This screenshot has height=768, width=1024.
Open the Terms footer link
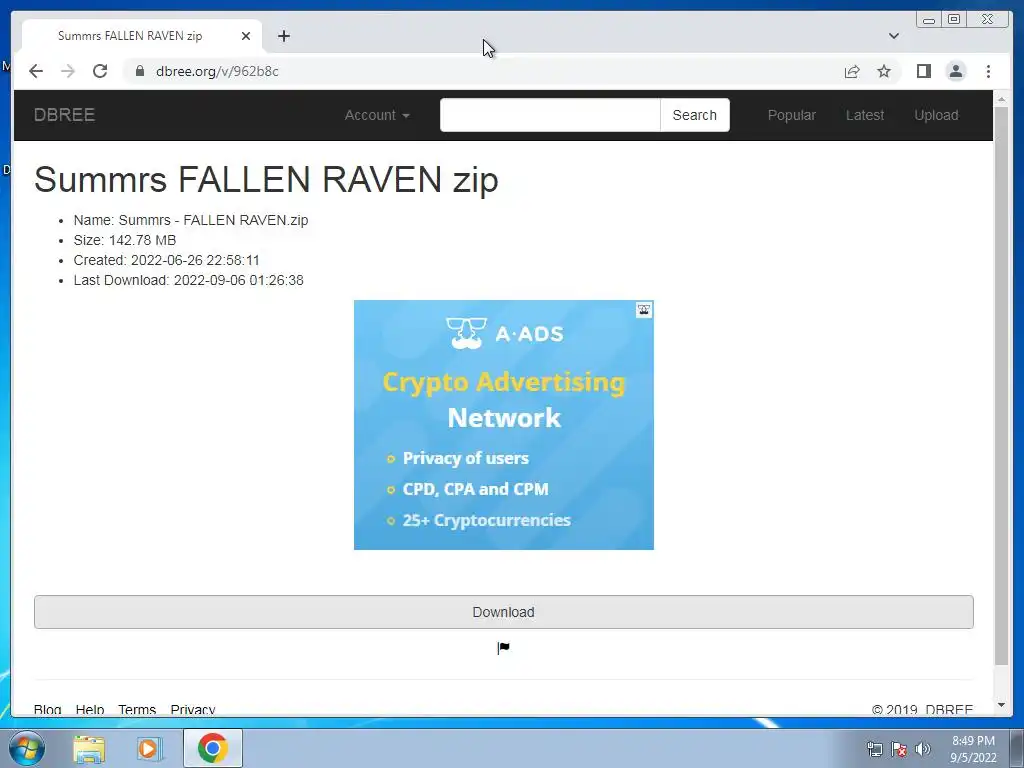137,709
